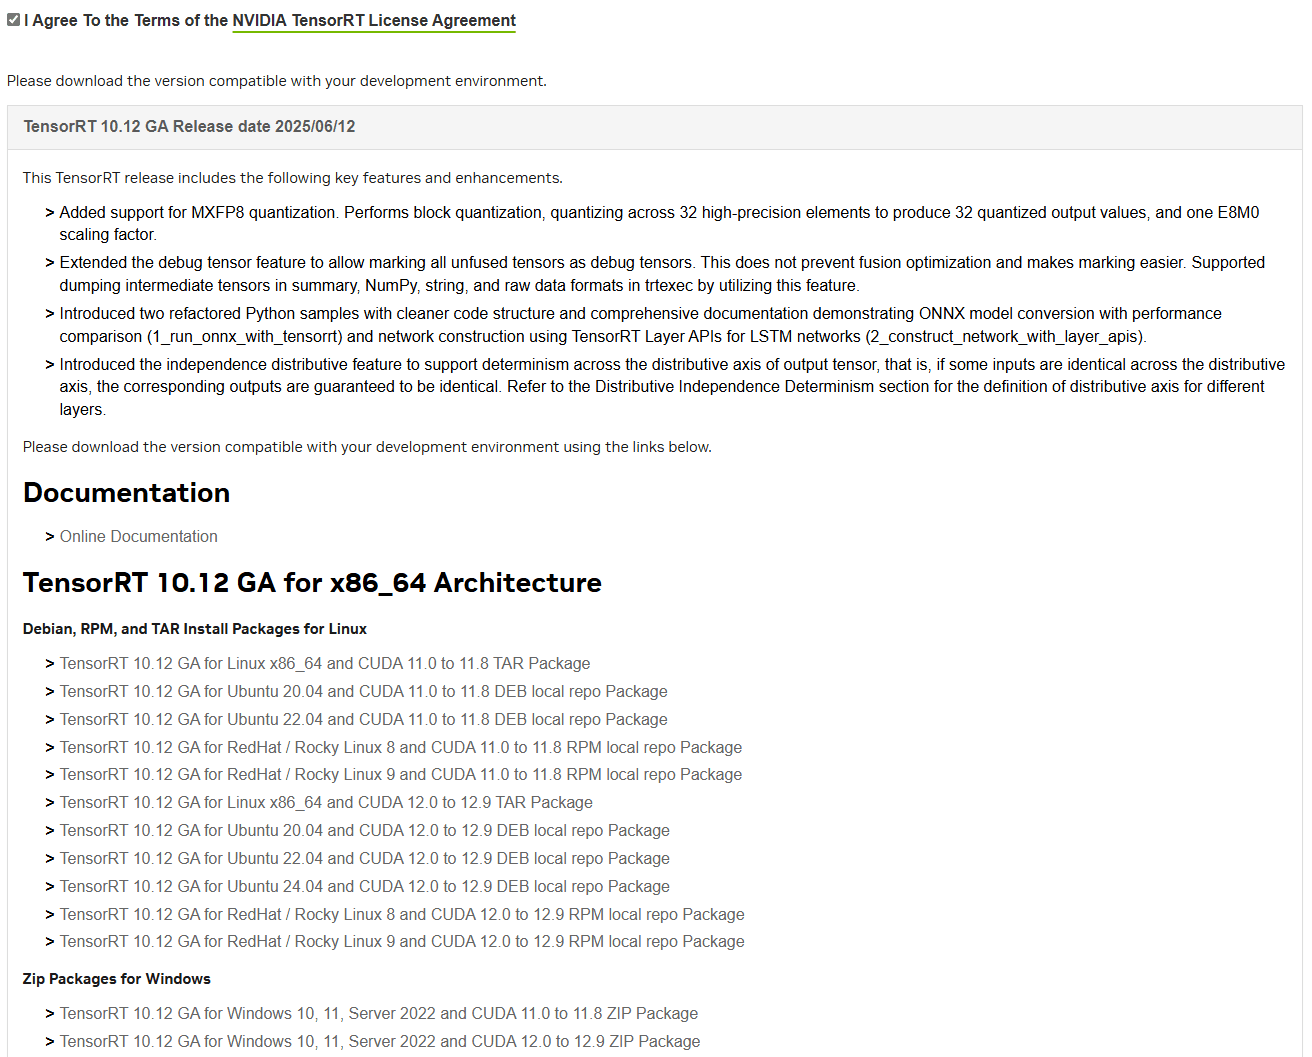Viewport: 1312px width, 1057px height.
Task: Click the 'Documentation' section heading
Action: click(x=127, y=493)
